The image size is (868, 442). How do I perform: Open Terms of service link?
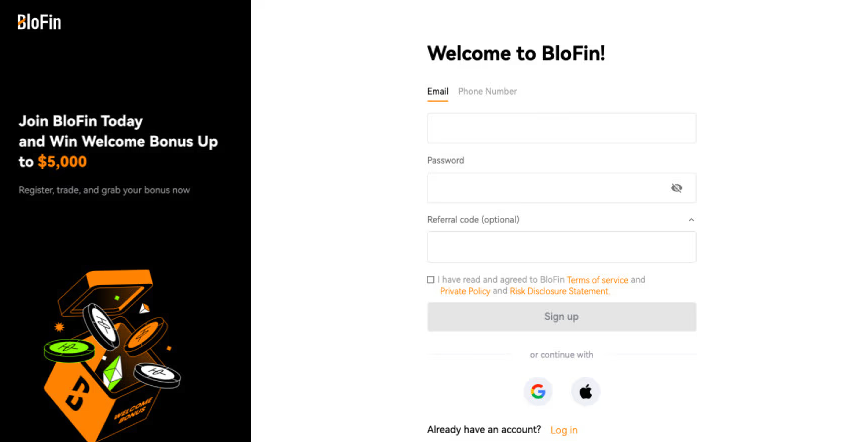tap(597, 280)
